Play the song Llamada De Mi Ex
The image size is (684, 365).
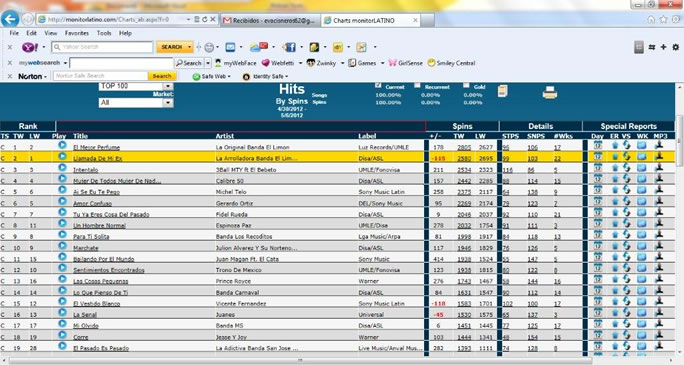pos(62,156)
